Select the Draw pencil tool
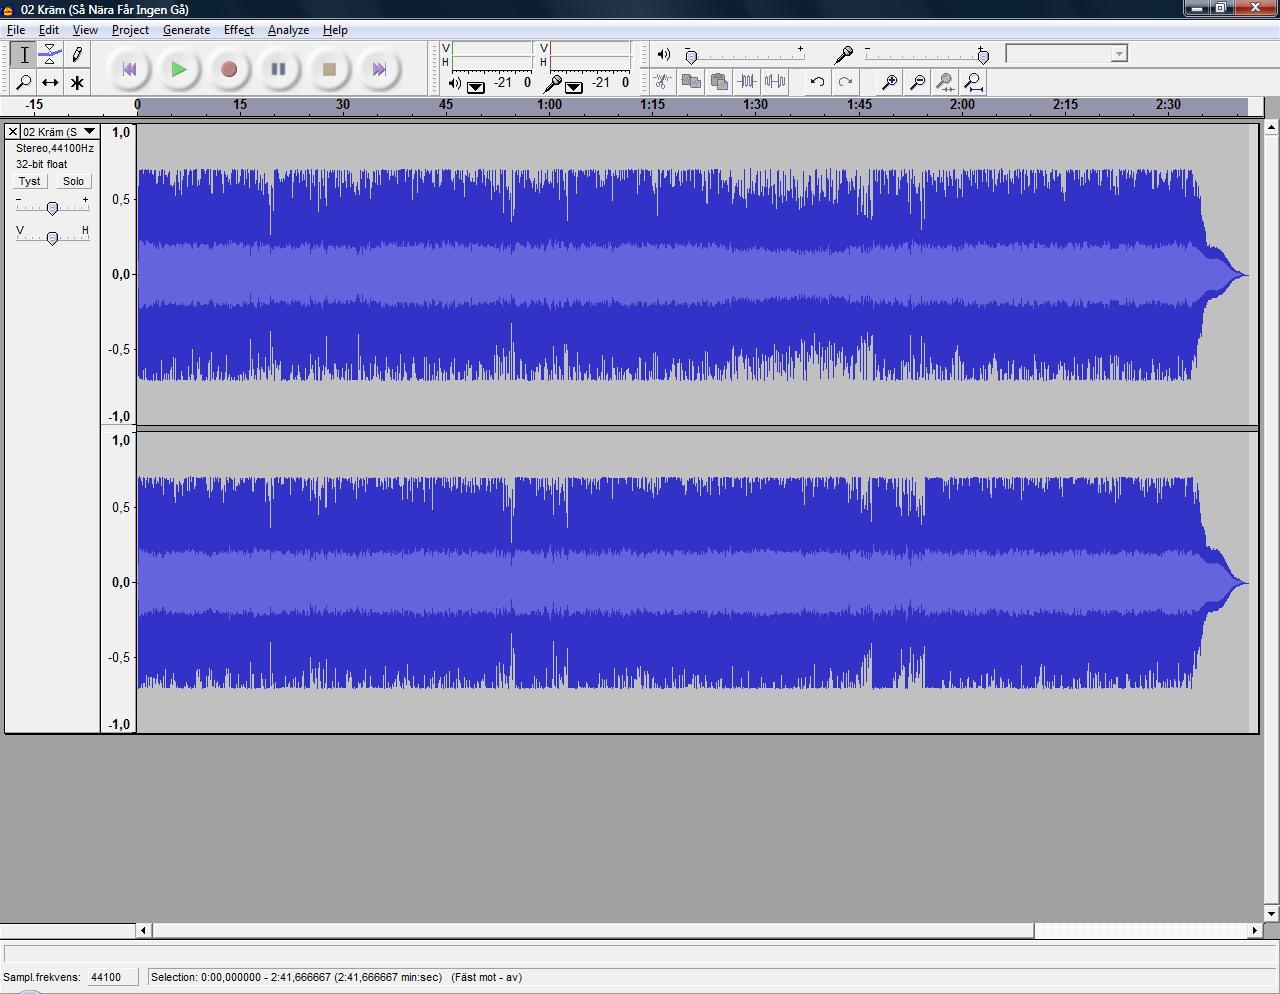The width and height of the screenshot is (1280, 994). tap(77, 55)
